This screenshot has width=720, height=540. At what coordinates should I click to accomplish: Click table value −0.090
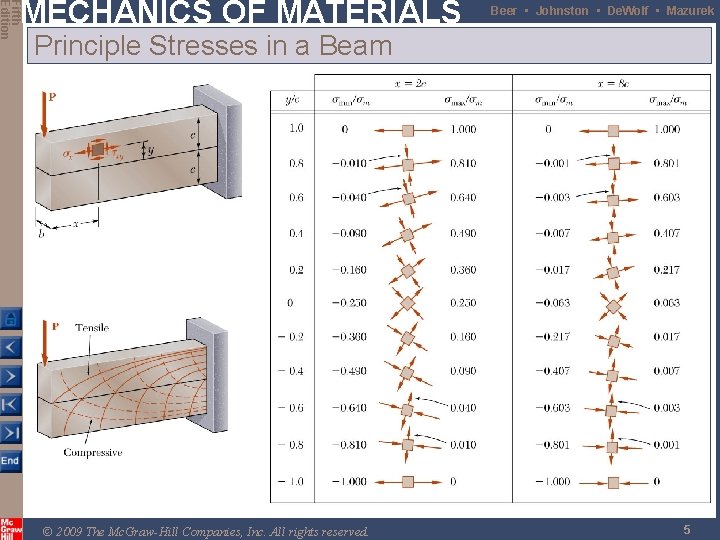tap(349, 233)
